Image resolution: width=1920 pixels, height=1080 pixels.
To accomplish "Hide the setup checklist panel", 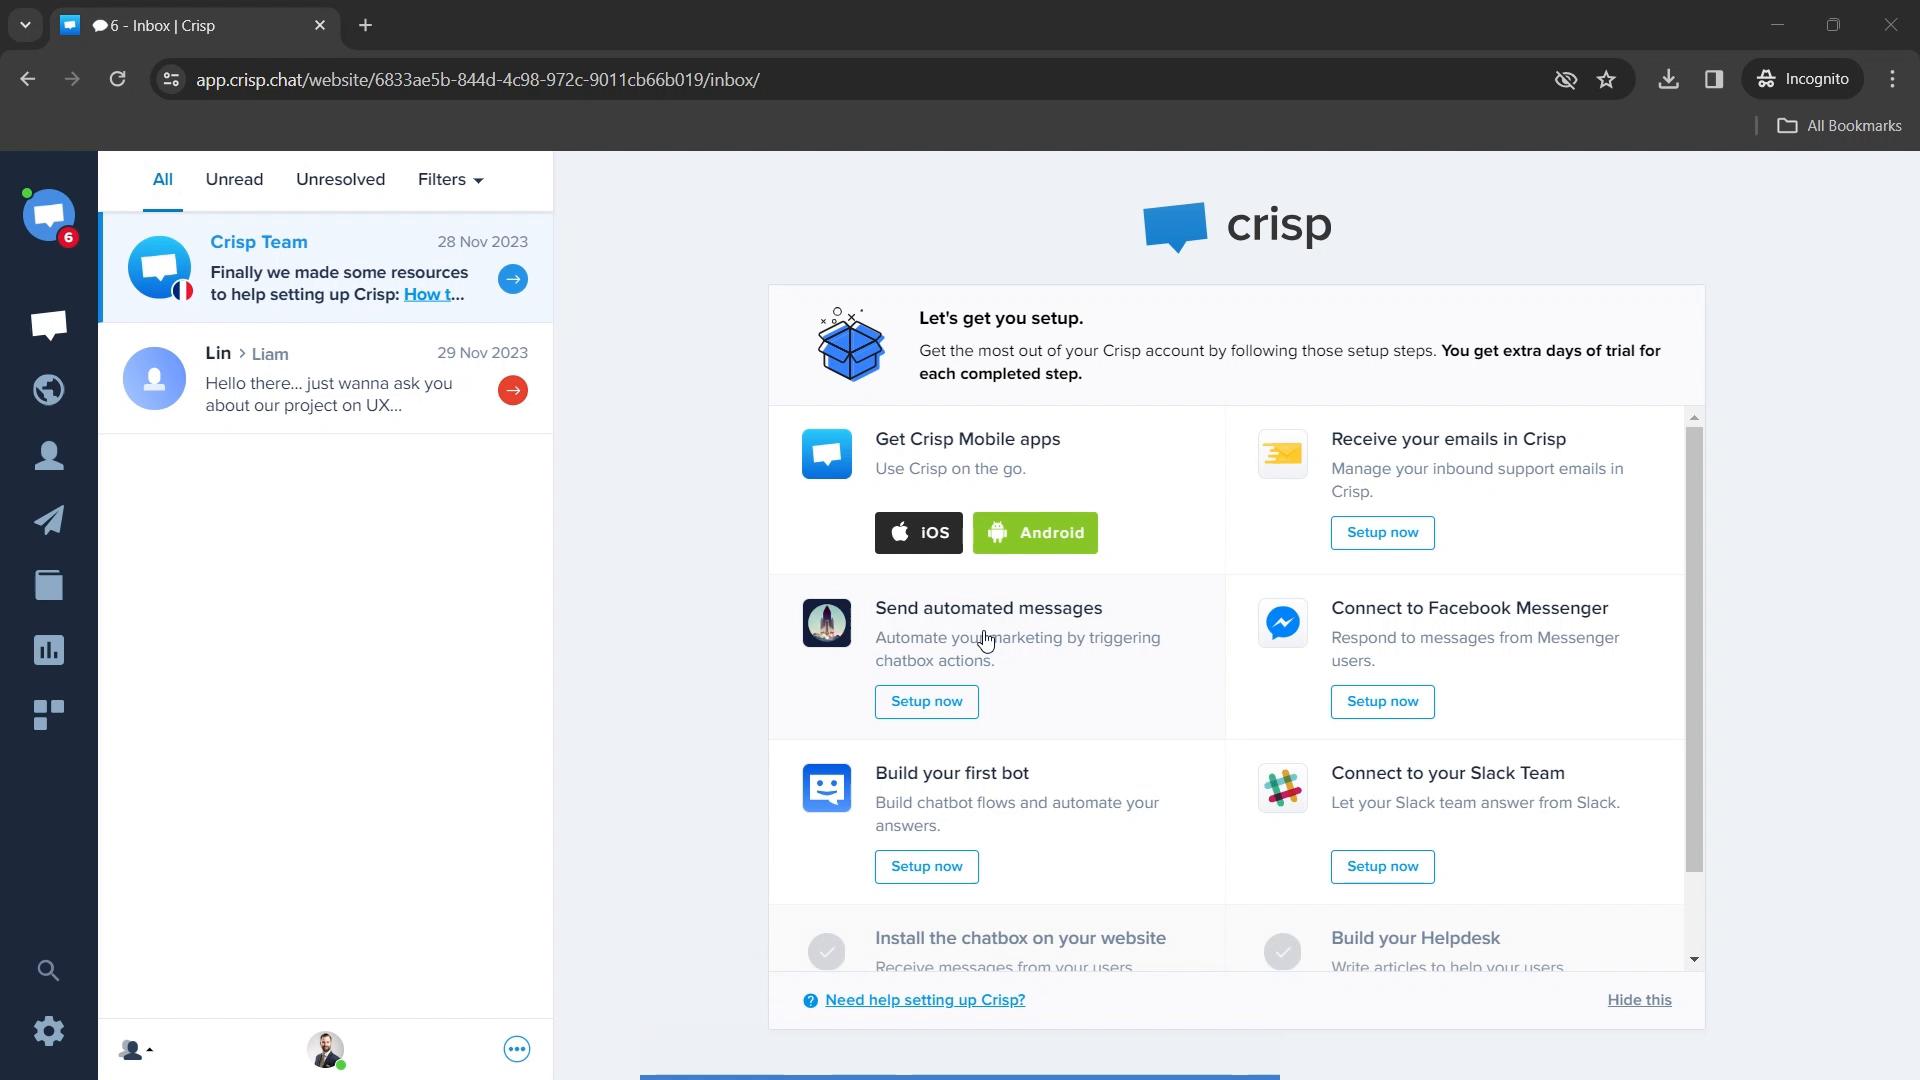I will (1639, 1000).
